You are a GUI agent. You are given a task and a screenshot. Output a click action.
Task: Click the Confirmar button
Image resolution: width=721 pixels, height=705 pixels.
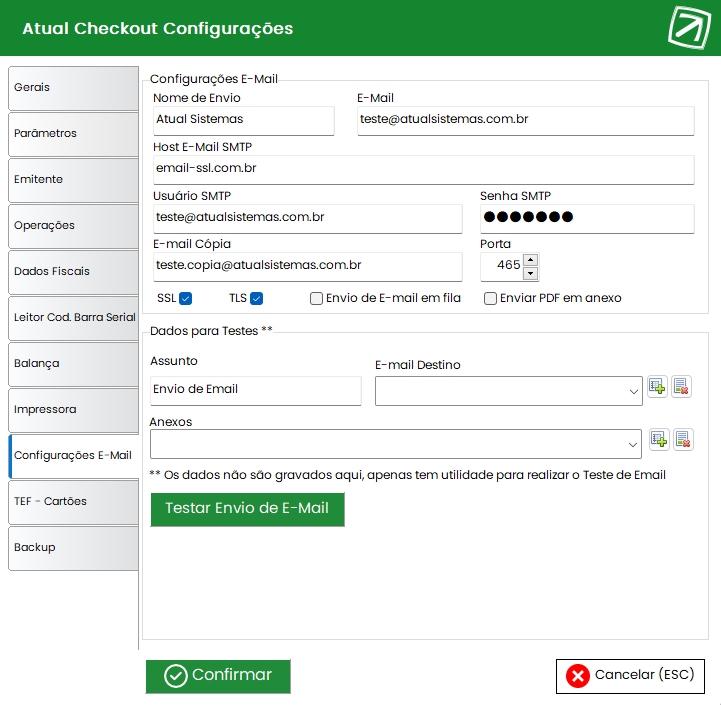[x=218, y=676]
